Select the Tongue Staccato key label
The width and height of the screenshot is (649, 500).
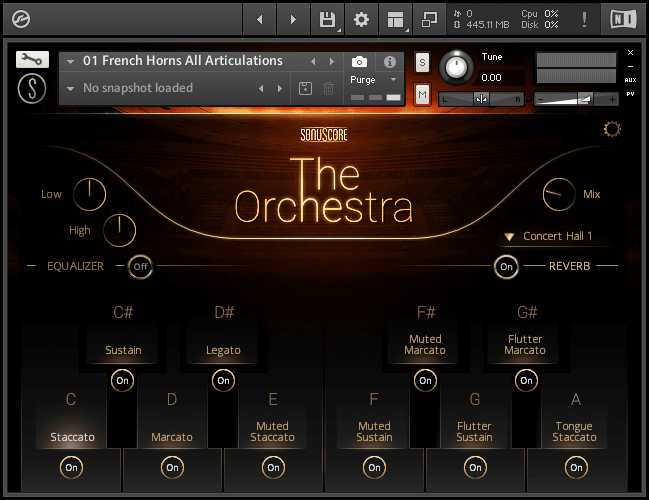[574, 432]
